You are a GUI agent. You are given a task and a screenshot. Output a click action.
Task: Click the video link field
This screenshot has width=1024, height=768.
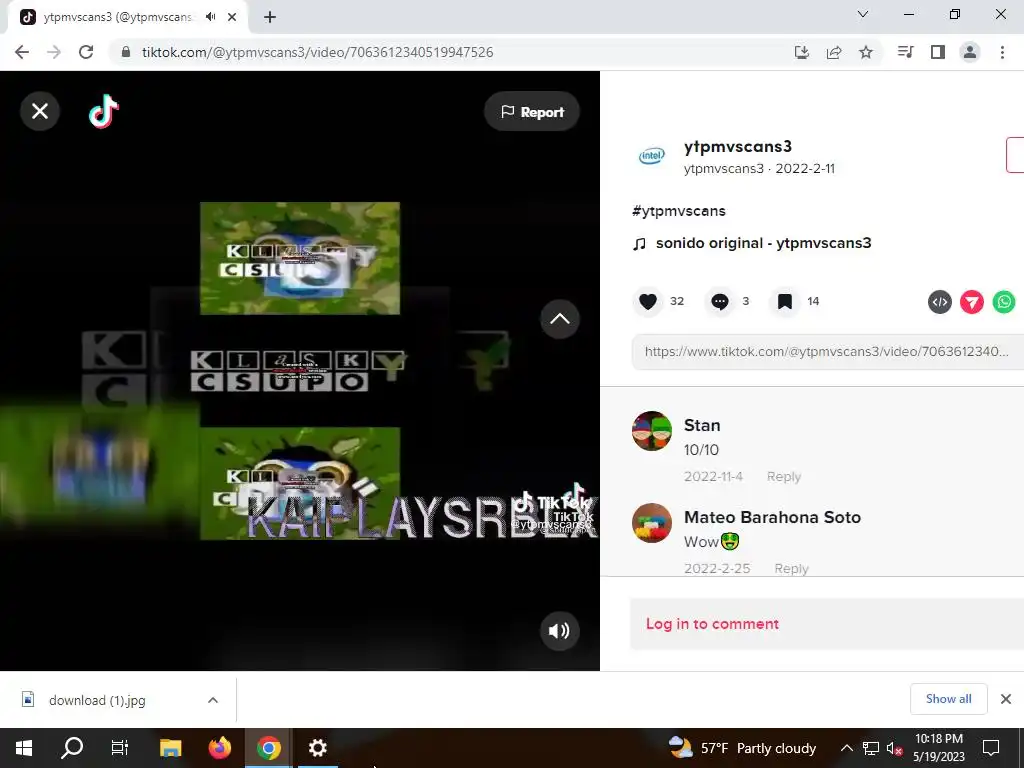[x=827, y=351]
